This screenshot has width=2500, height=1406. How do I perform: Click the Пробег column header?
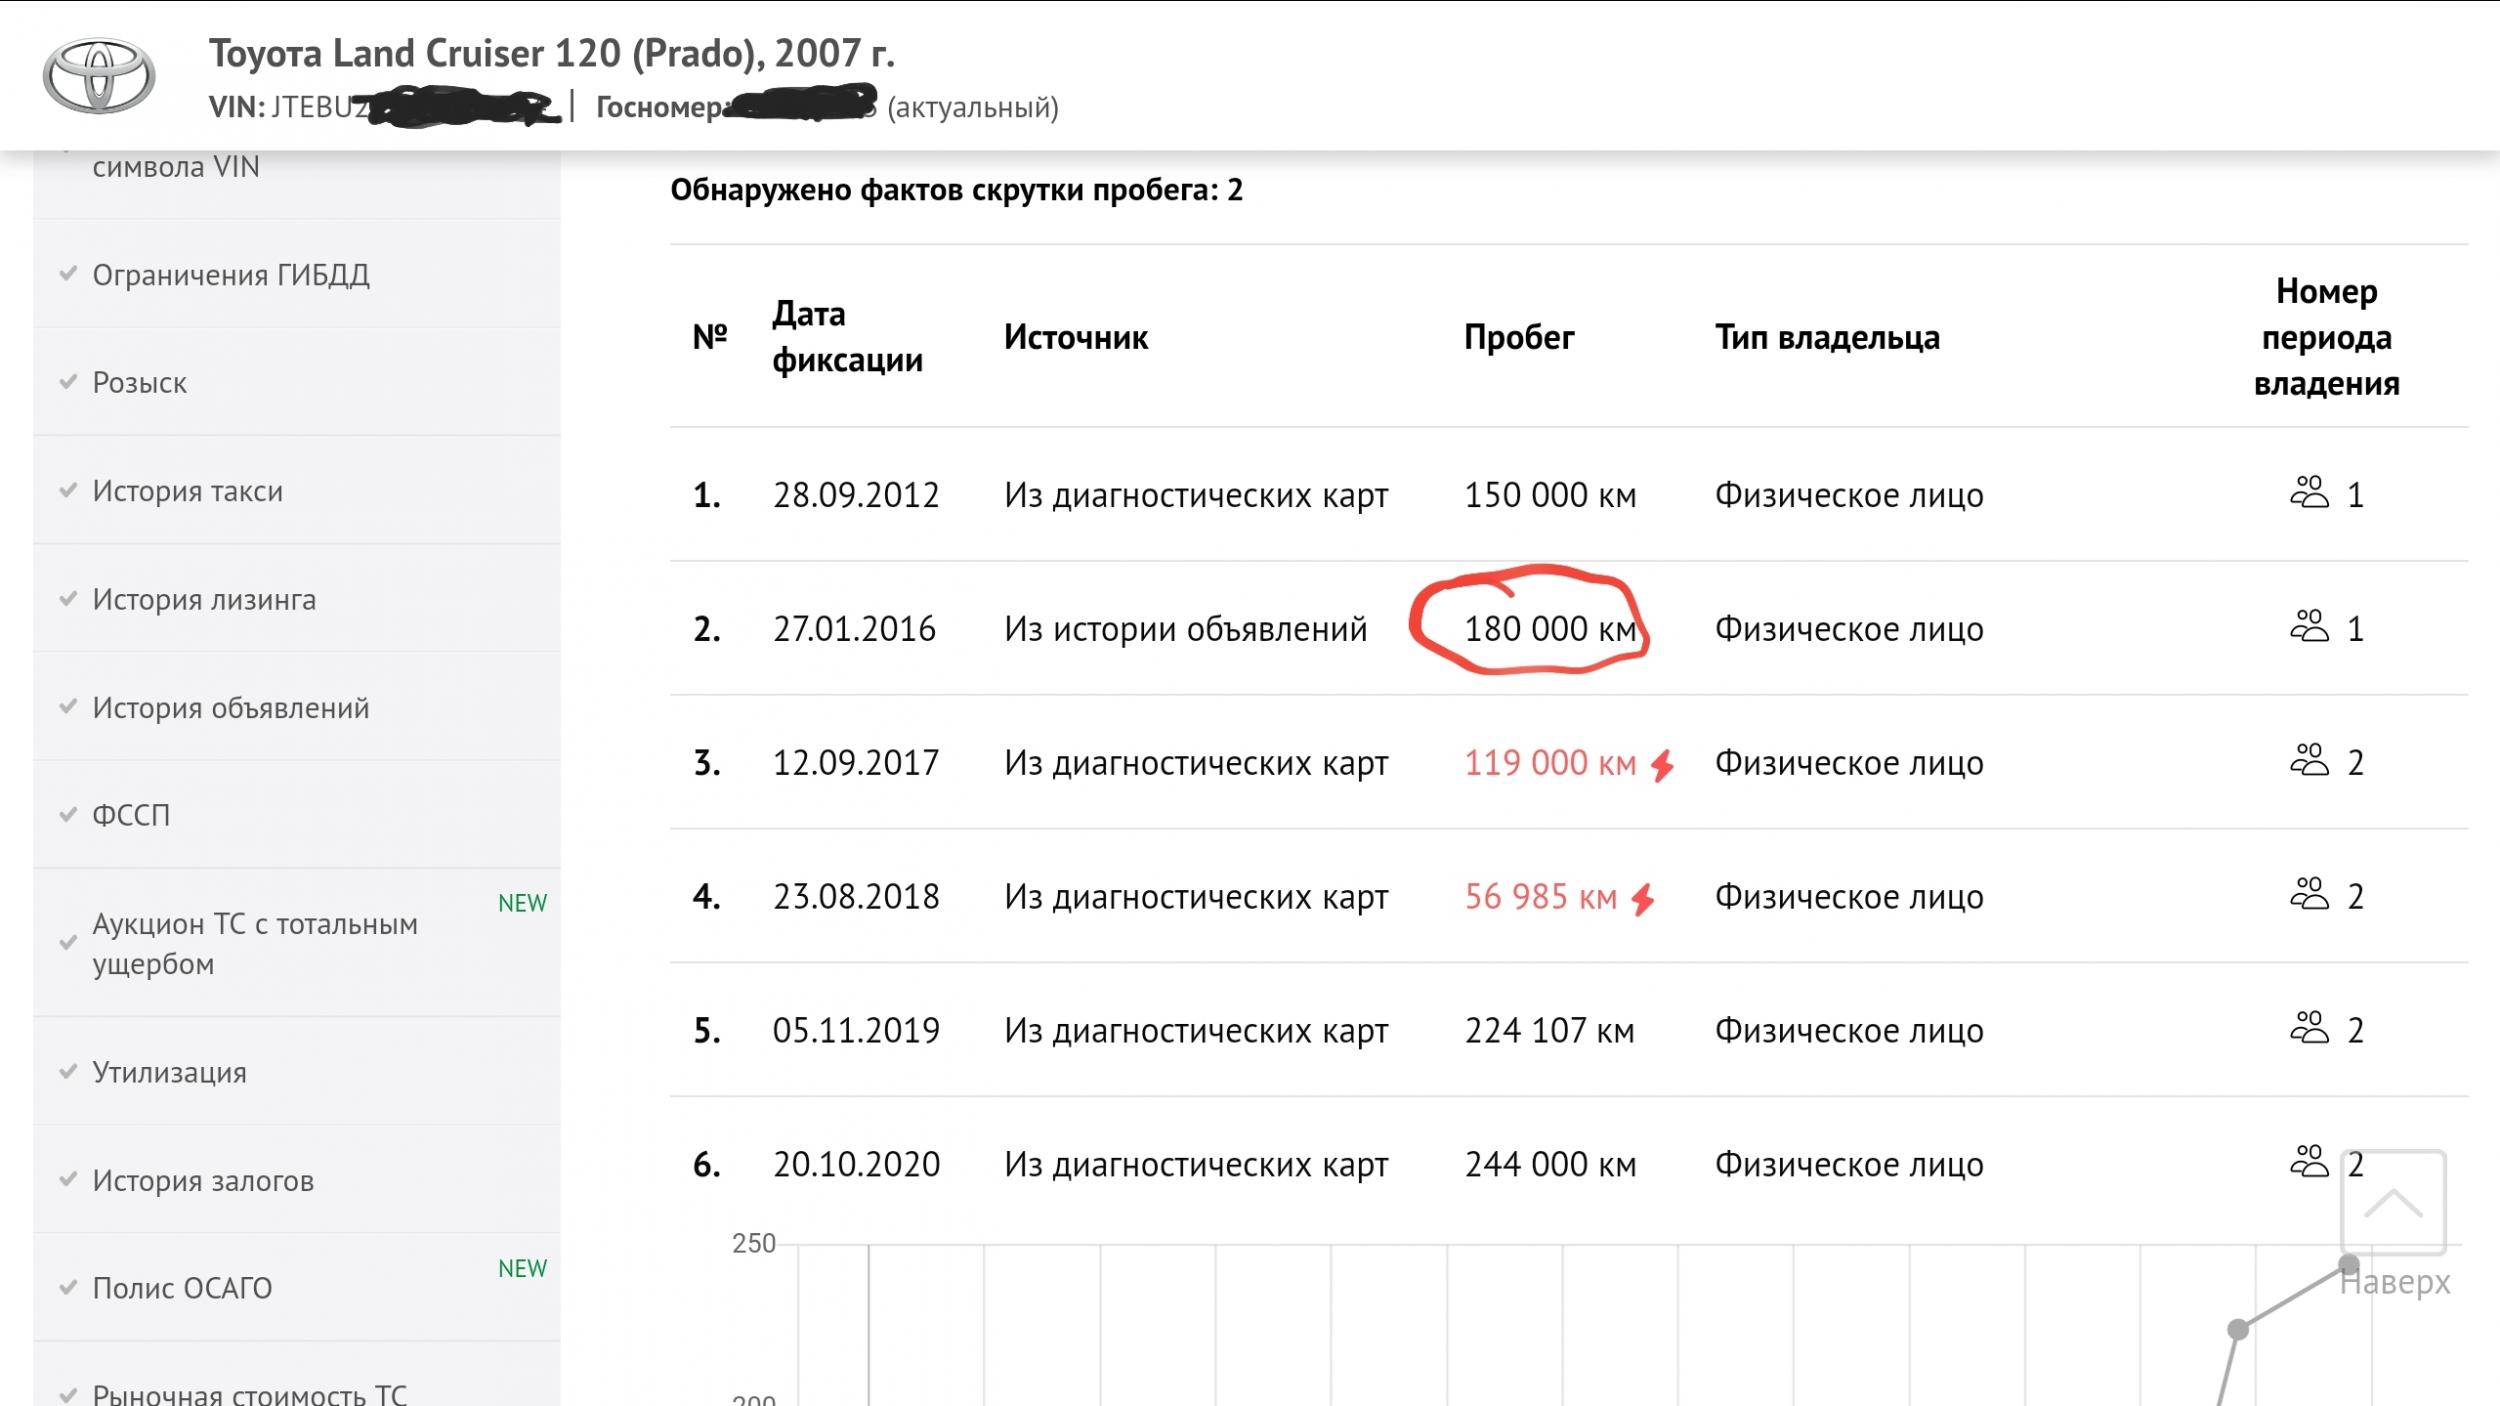coord(1519,337)
